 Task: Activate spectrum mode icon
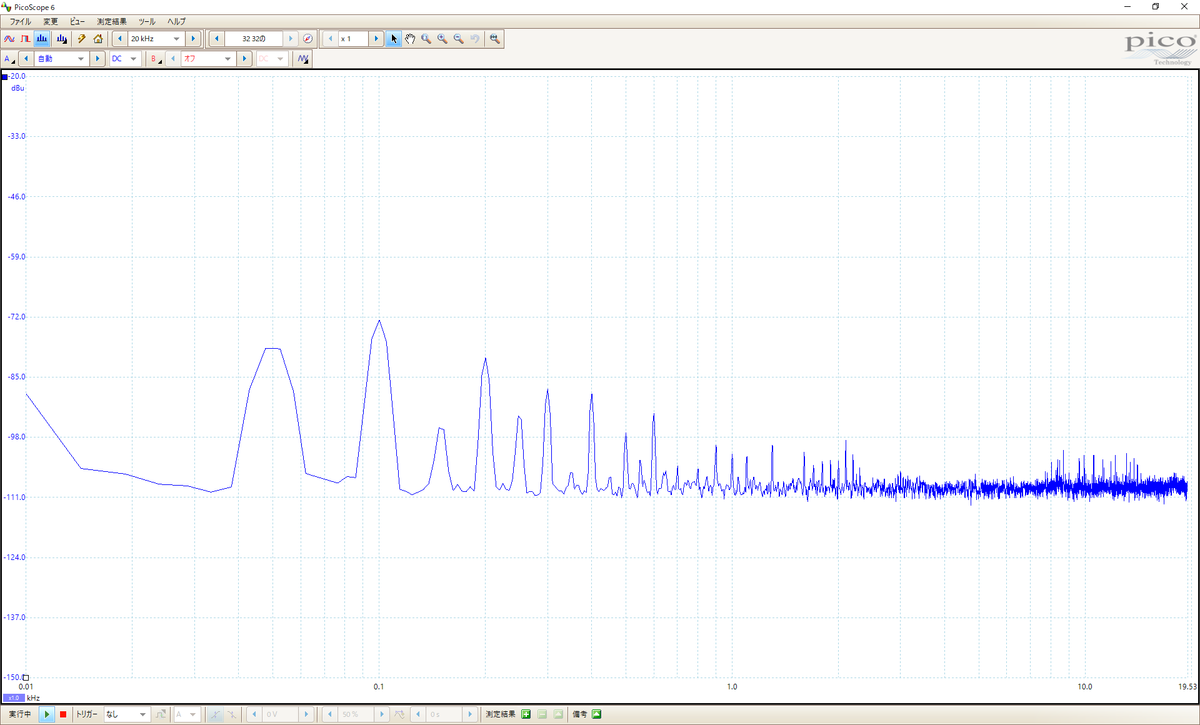42,38
